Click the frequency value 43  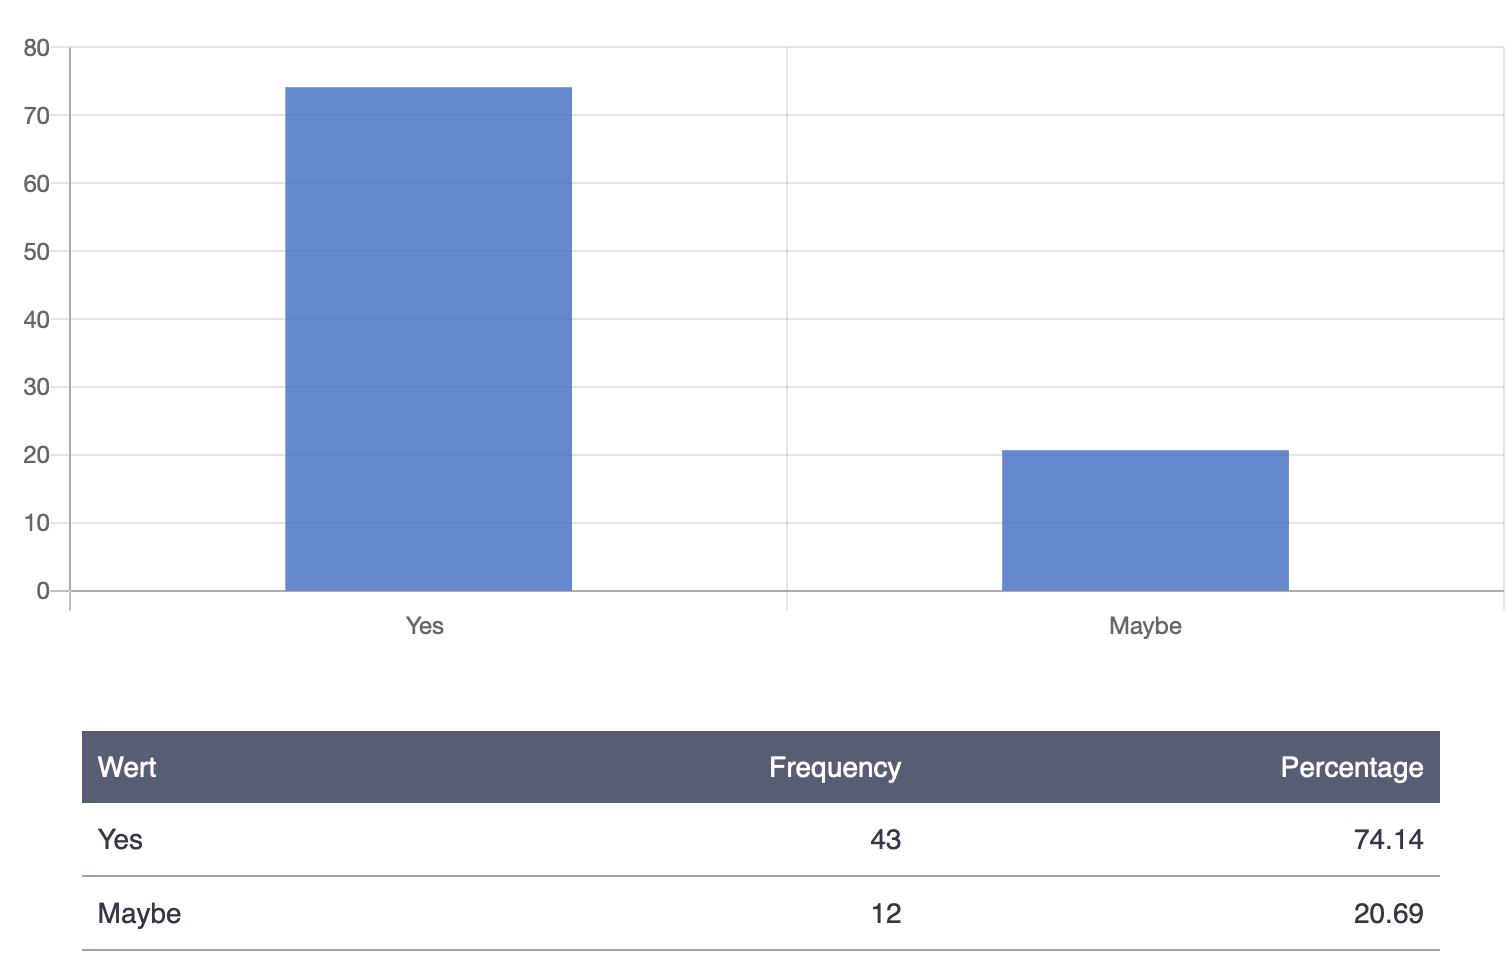coord(885,839)
